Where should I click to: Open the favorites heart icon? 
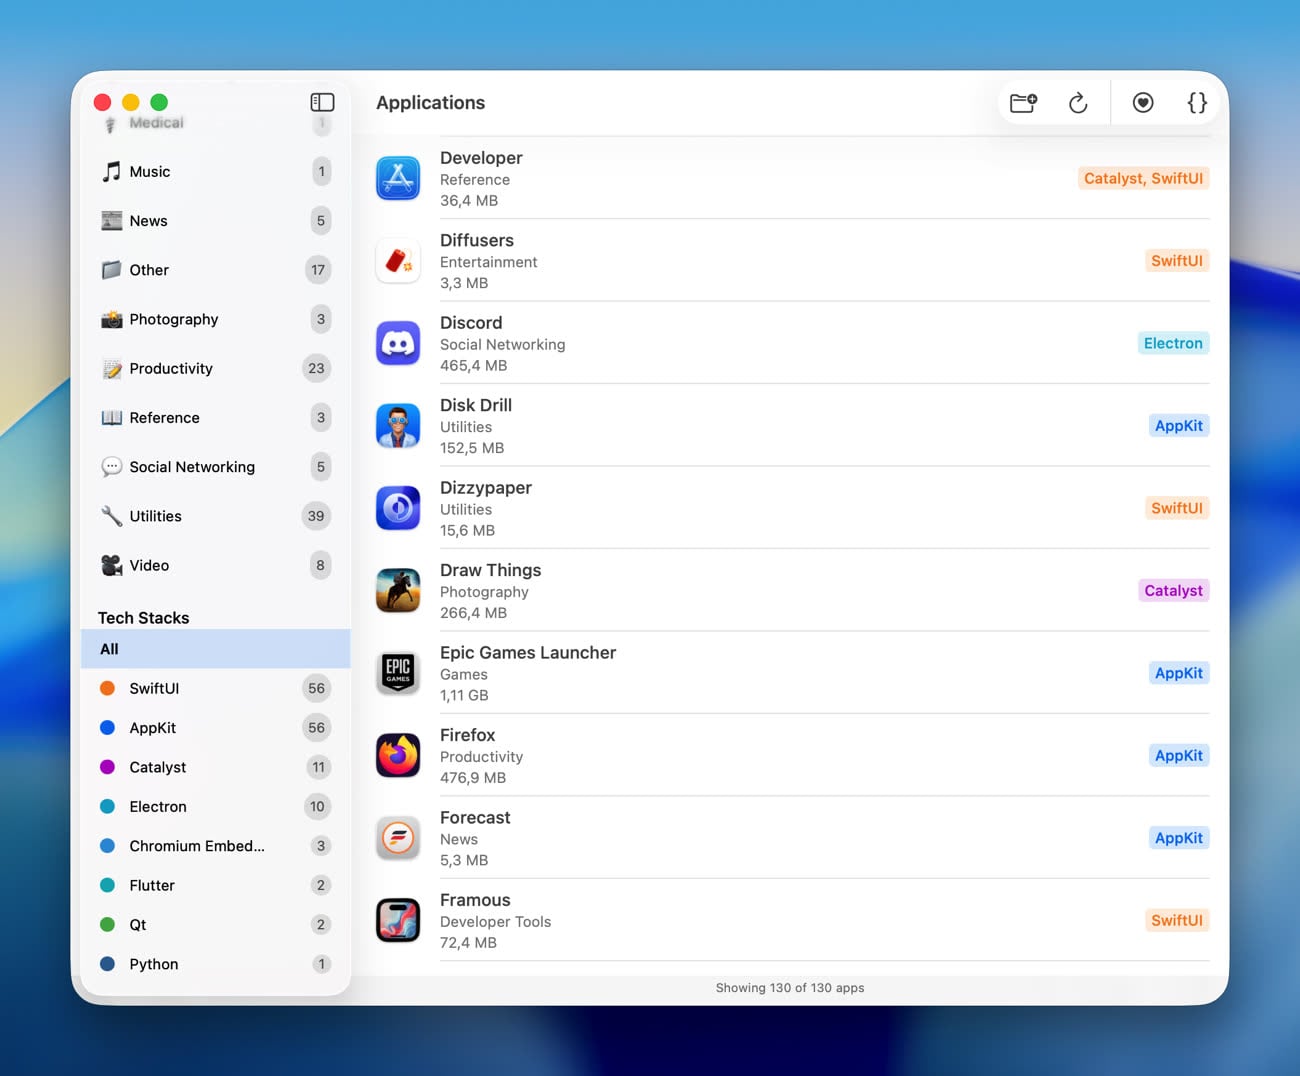[x=1142, y=102]
